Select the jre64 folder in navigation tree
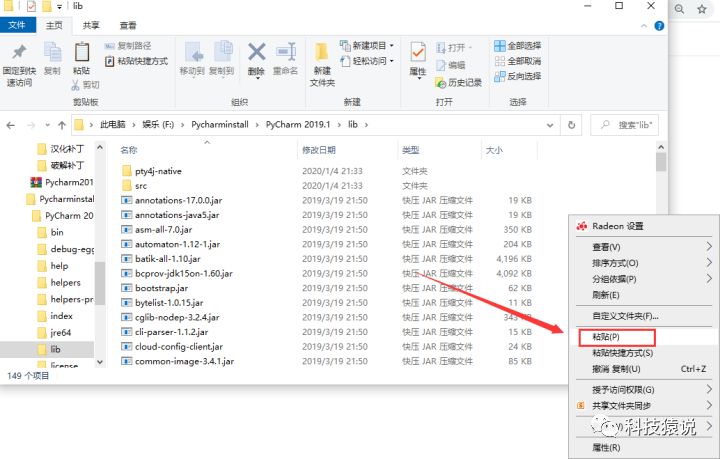The height and width of the screenshot is (459, 720). click(61, 332)
